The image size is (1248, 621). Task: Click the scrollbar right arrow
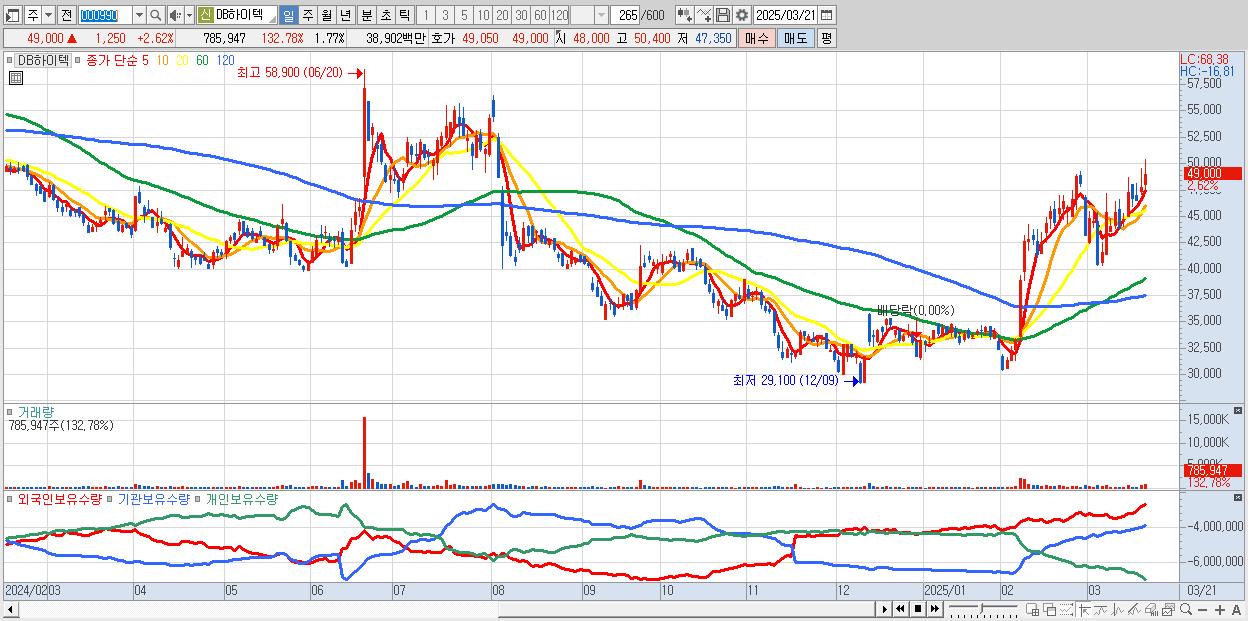point(885,609)
